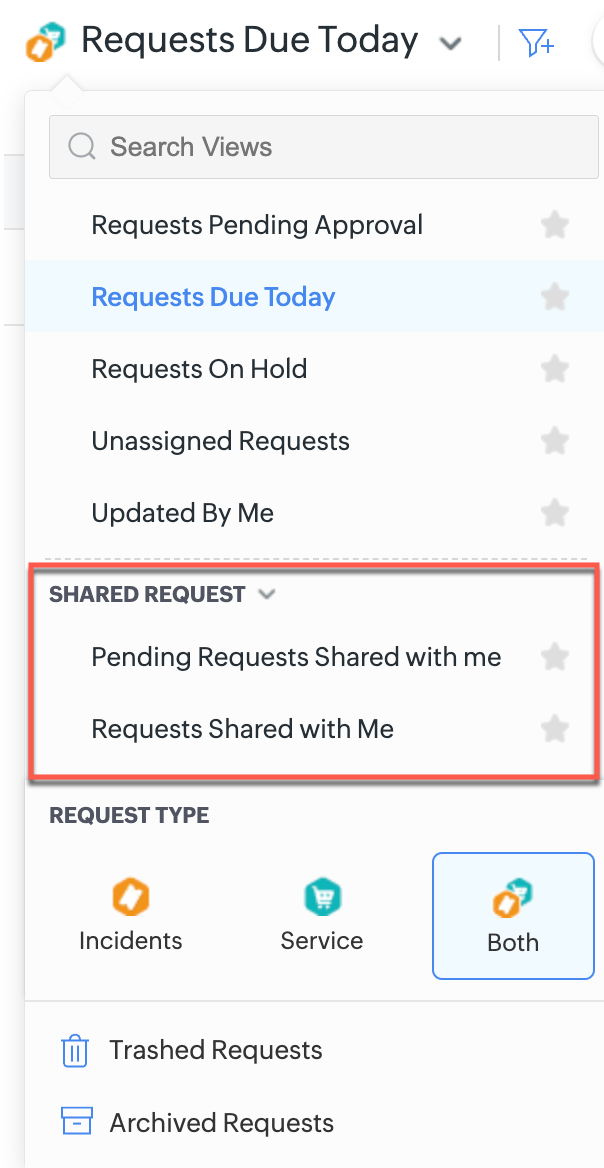Click the request type icon beside the view title

46,42
